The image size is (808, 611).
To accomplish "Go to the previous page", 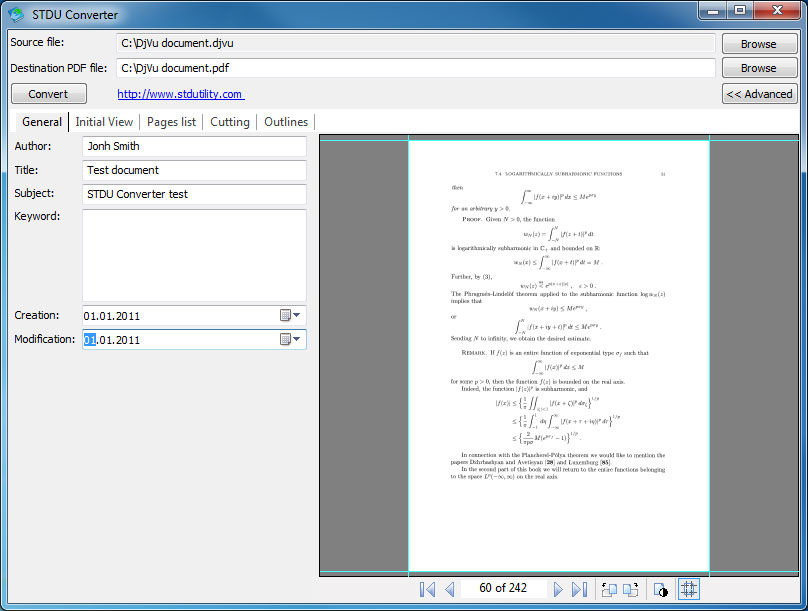I will point(450,589).
